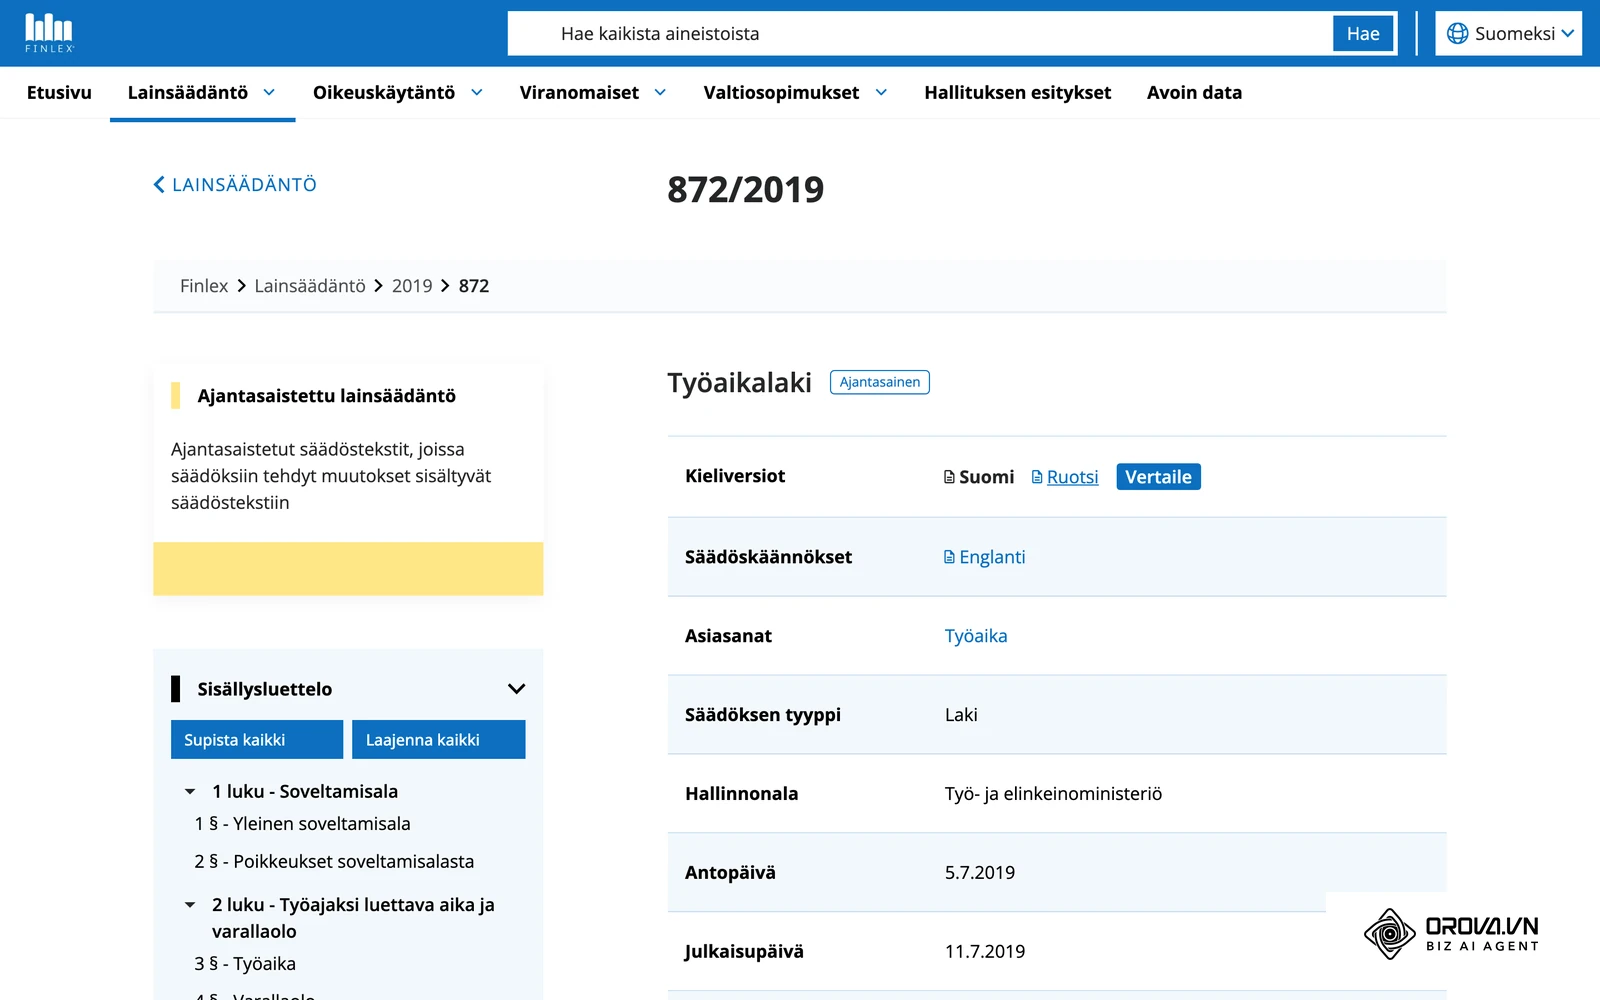Open 3 § - Työaika entry
1600x1000 pixels.
pyautogui.click(x=245, y=964)
